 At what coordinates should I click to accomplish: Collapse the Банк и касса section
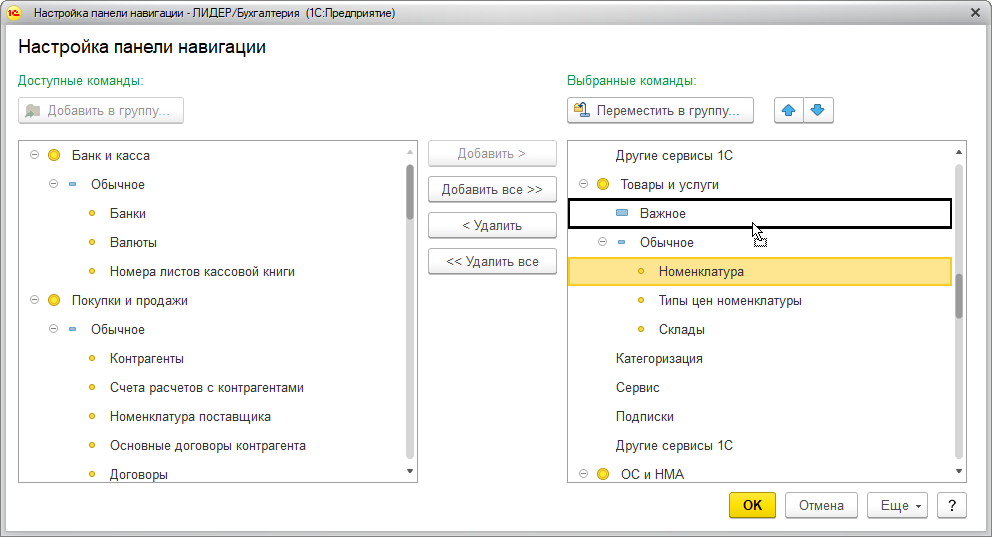coord(35,155)
